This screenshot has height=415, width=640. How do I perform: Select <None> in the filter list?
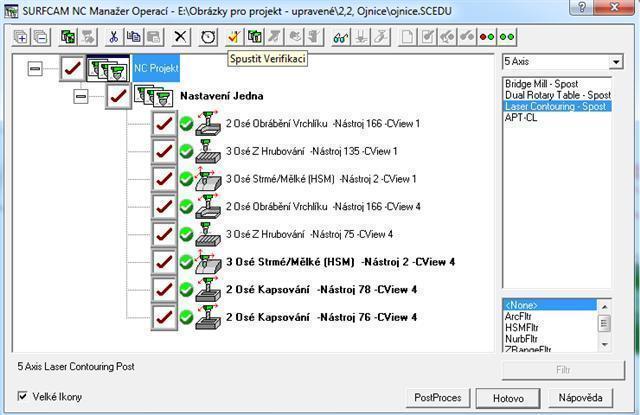point(550,305)
